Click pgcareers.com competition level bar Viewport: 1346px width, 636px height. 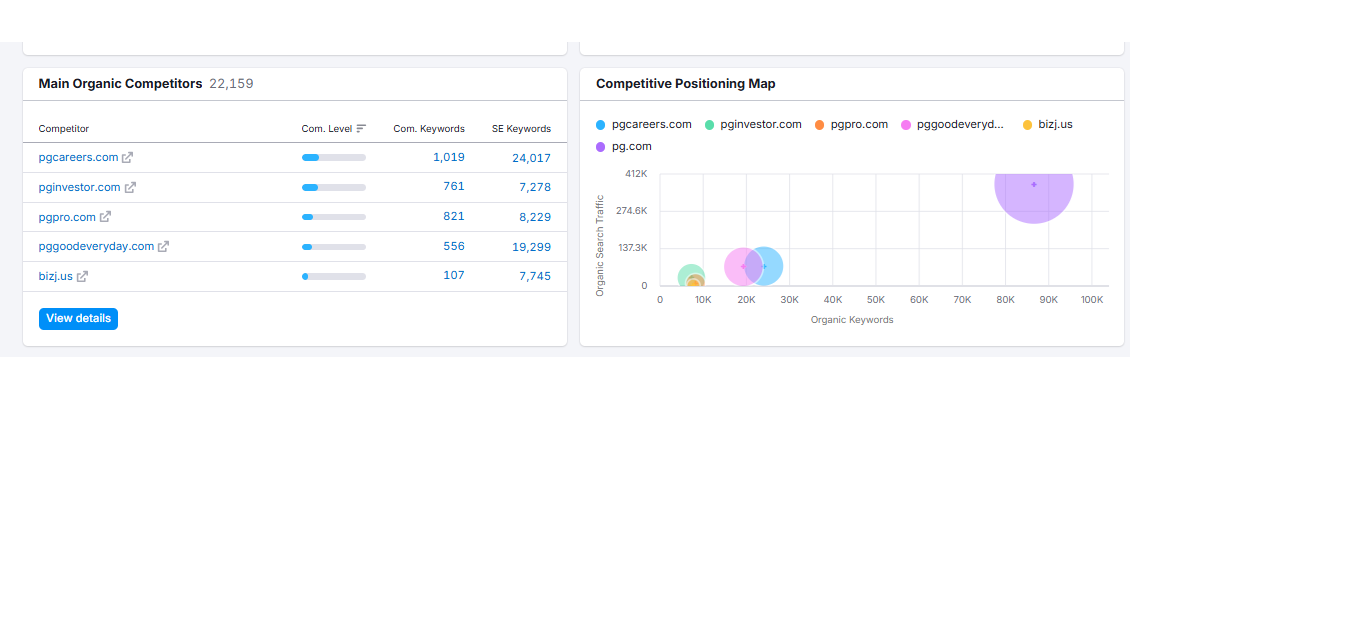pyautogui.click(x=334, y=158)
